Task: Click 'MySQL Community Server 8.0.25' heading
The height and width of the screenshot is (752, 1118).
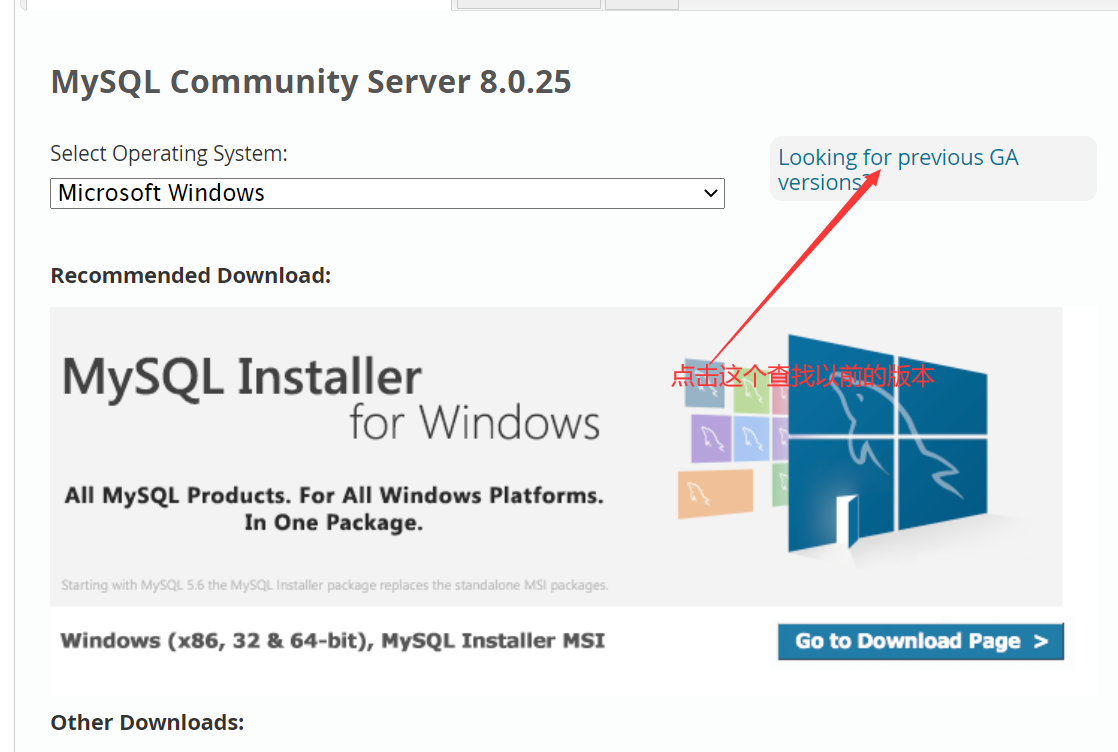Action: click(x=311, y=81)
